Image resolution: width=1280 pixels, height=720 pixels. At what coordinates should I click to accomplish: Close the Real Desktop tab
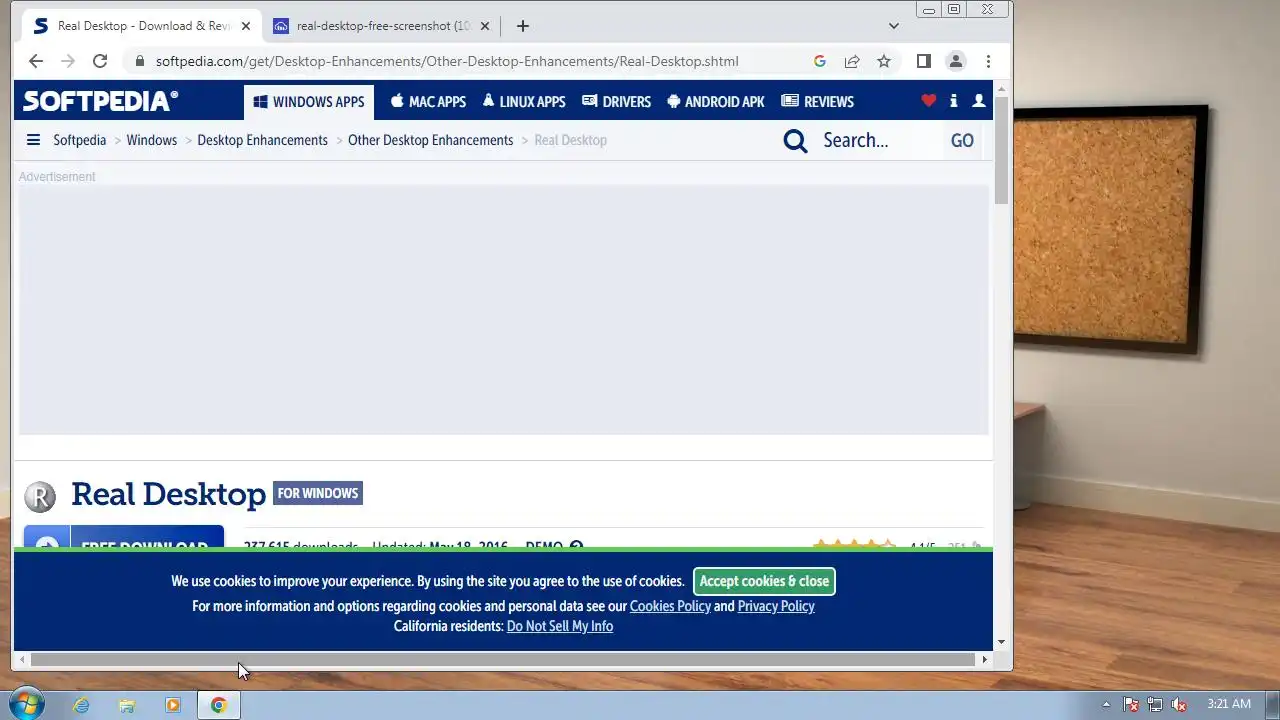[245, 26]
